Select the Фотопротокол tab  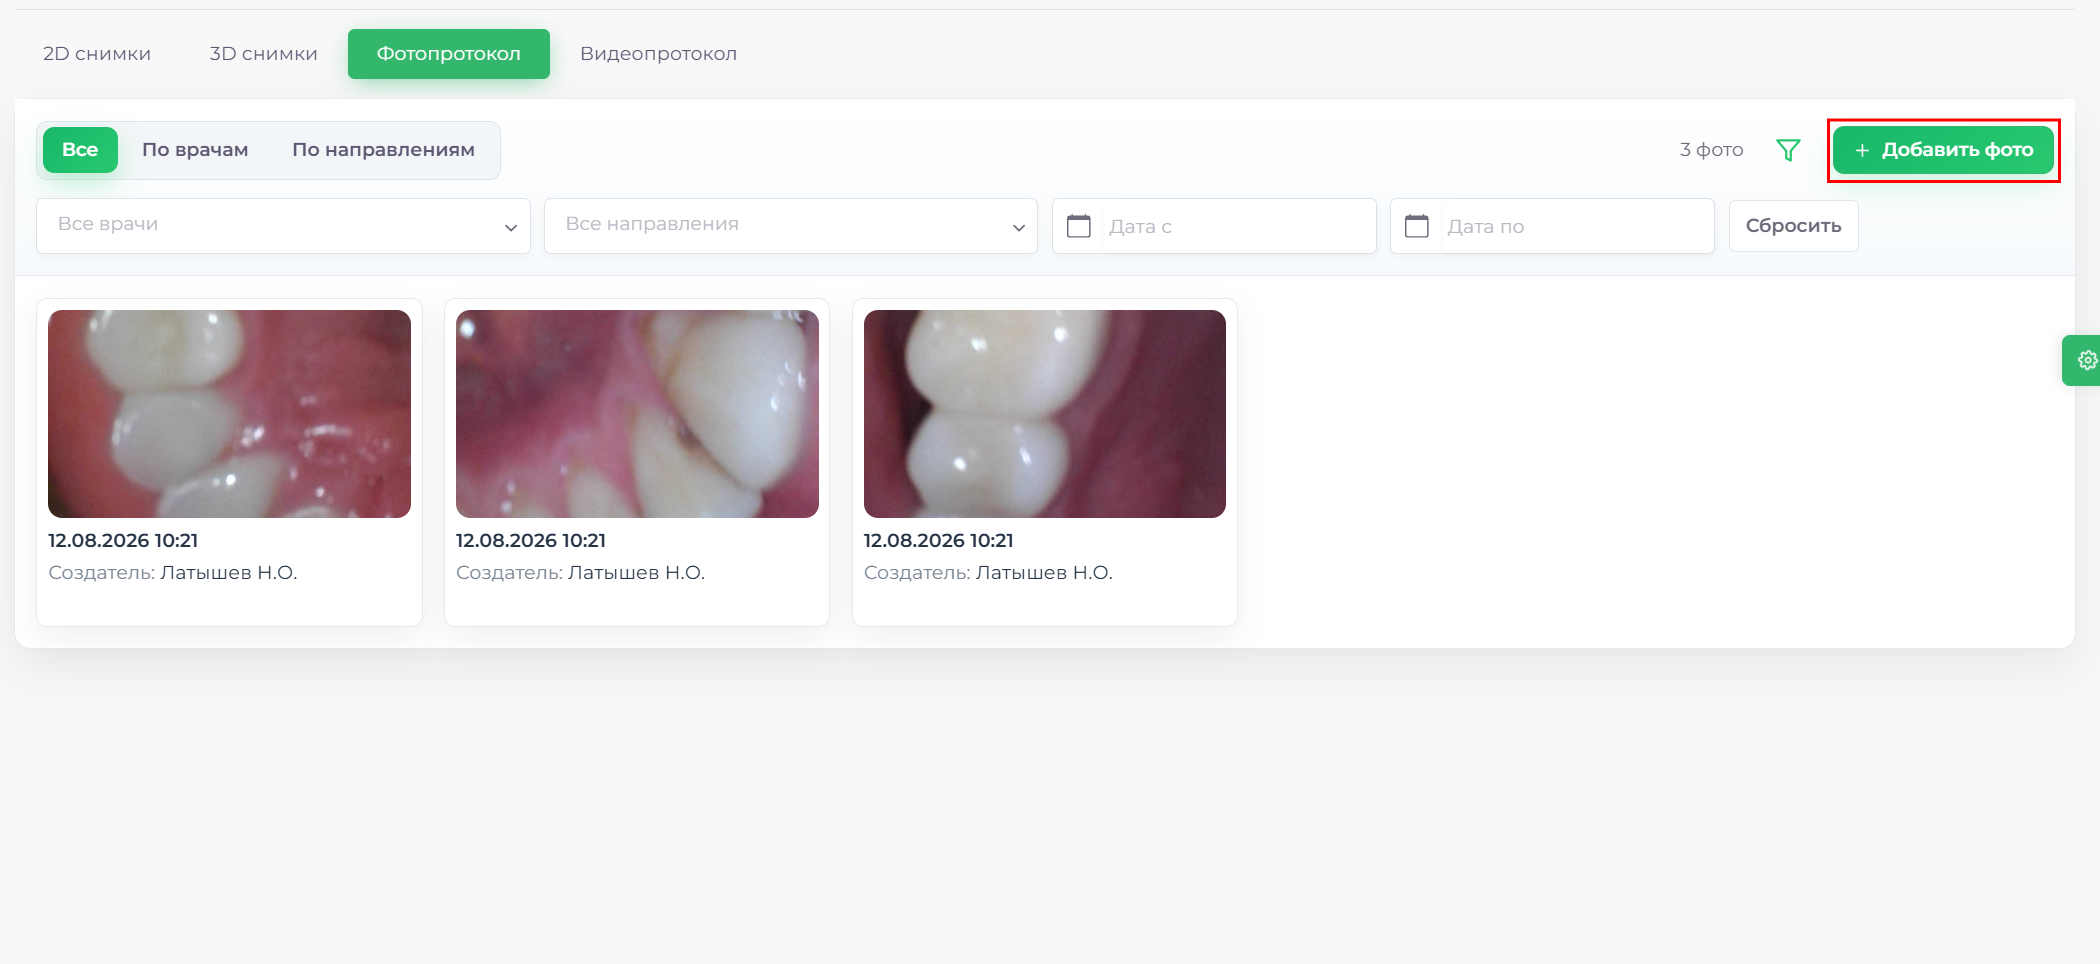(449, 54)
